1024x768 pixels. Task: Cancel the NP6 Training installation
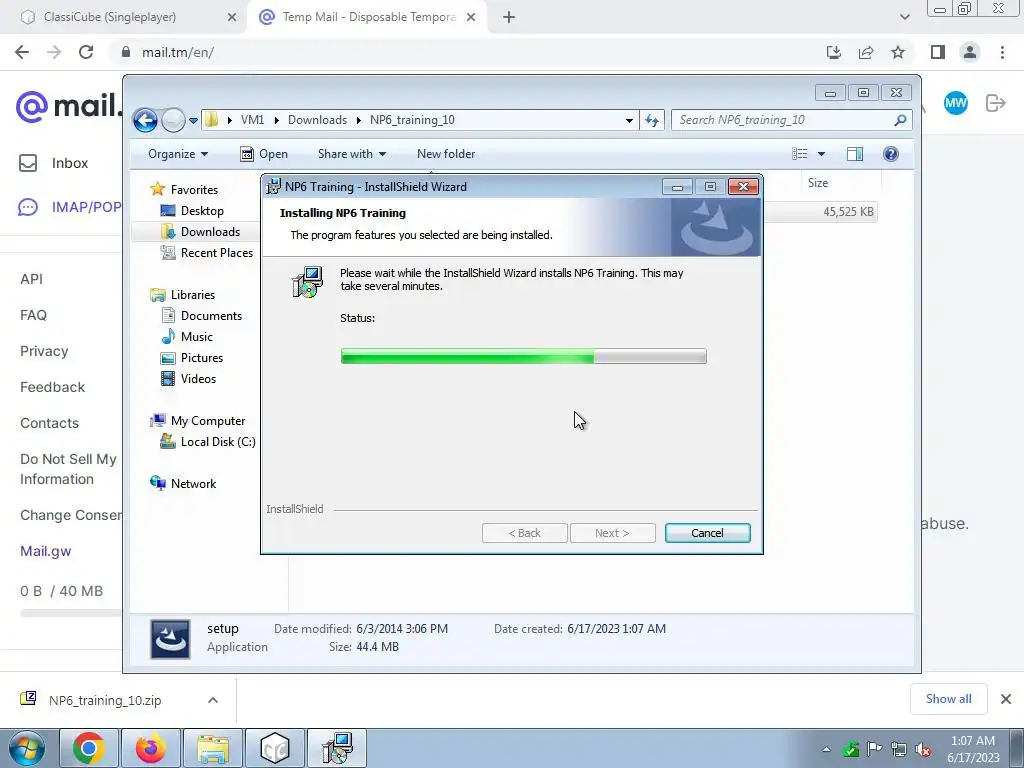[x=707, y=533]
